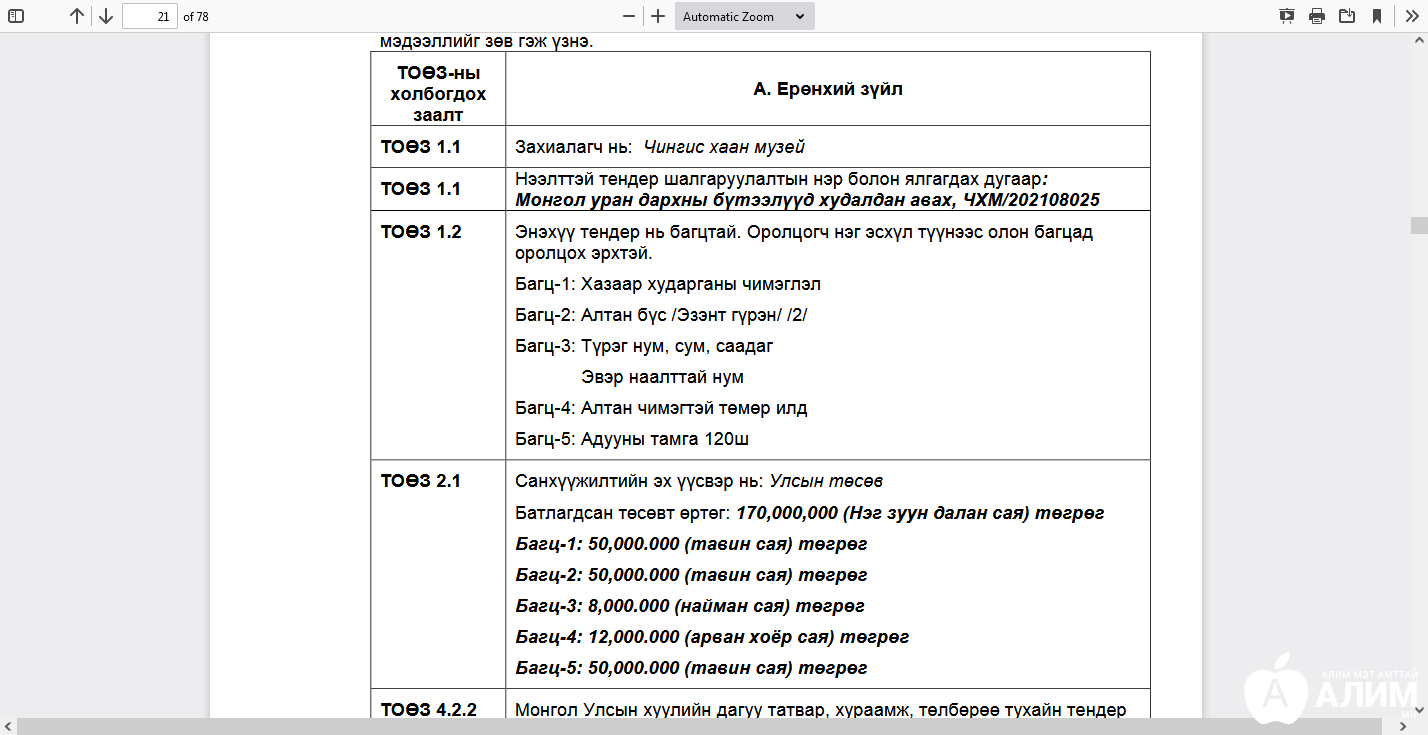Click the 170,000,000 төгрөг budget line
Image resolution: width=1428 pixels, height=735 pixels.
809,513
